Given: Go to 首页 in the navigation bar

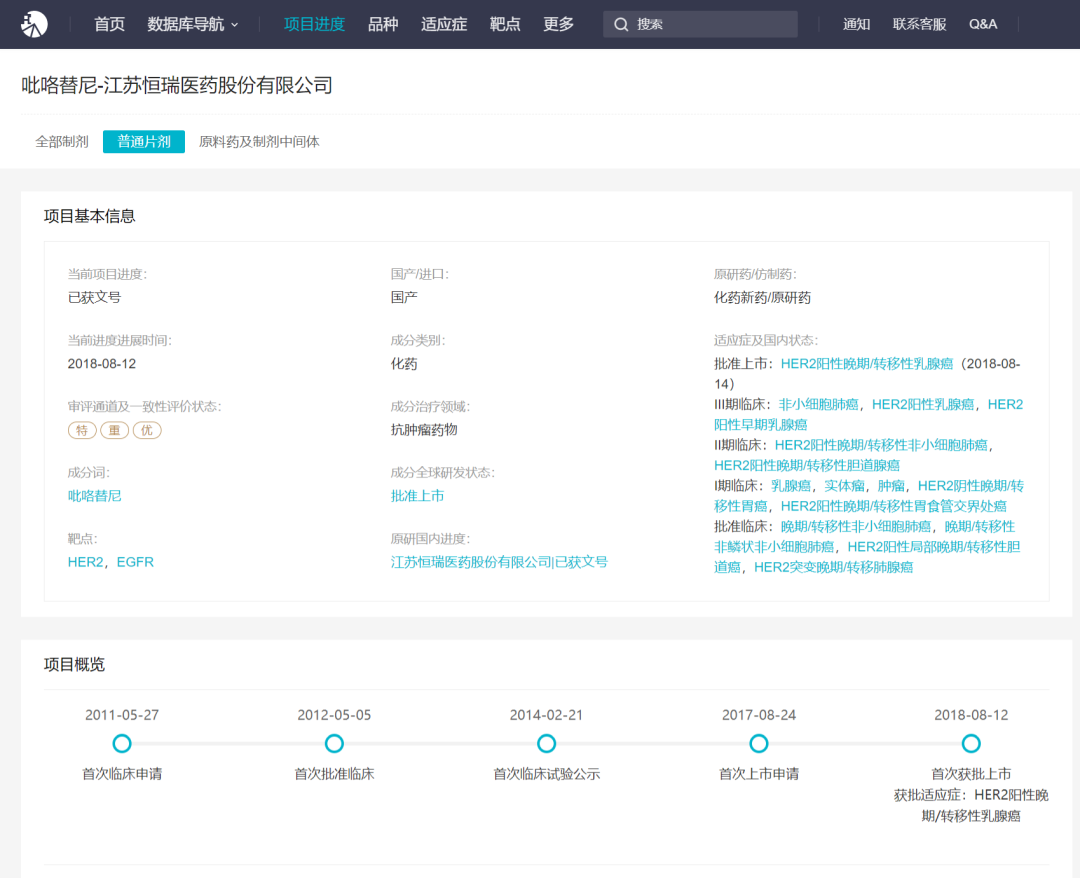Looking at the screenshot, I should [109, 24].
